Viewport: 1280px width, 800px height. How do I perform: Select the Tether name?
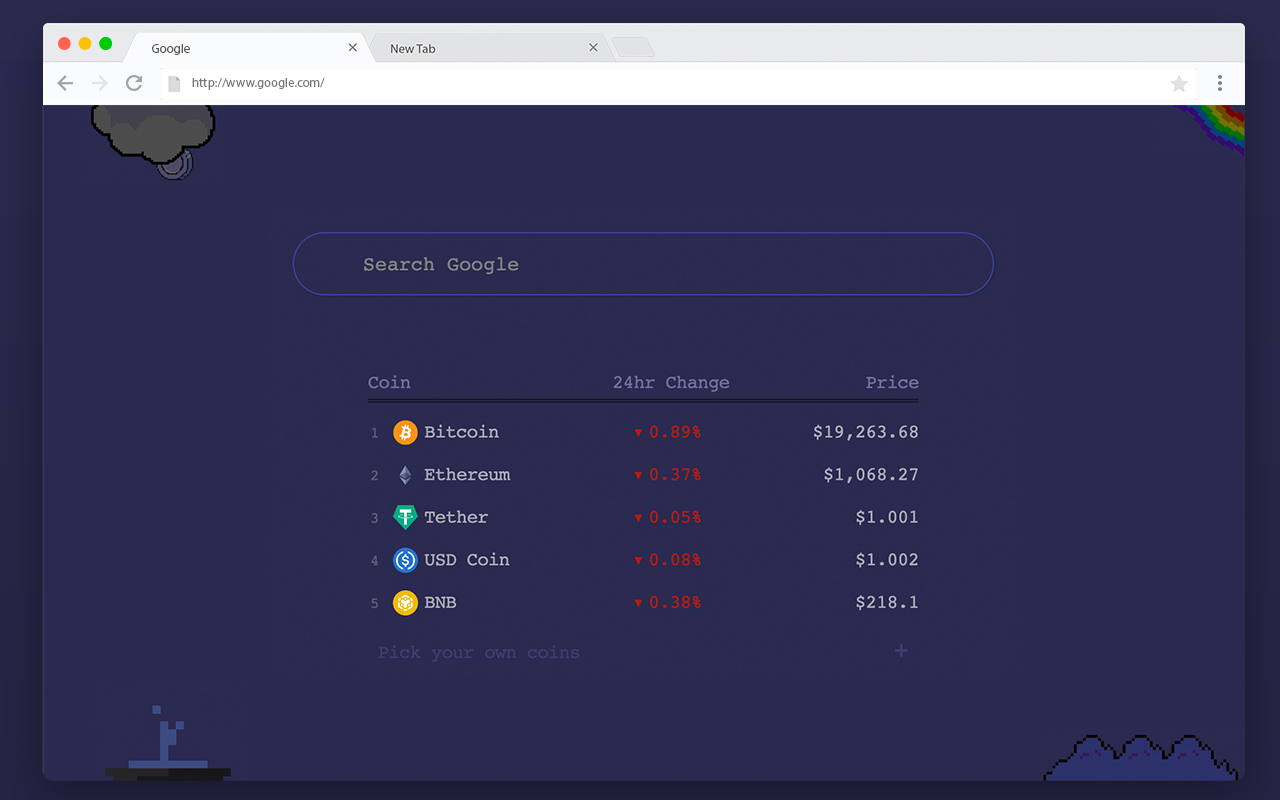pos(456,517)
